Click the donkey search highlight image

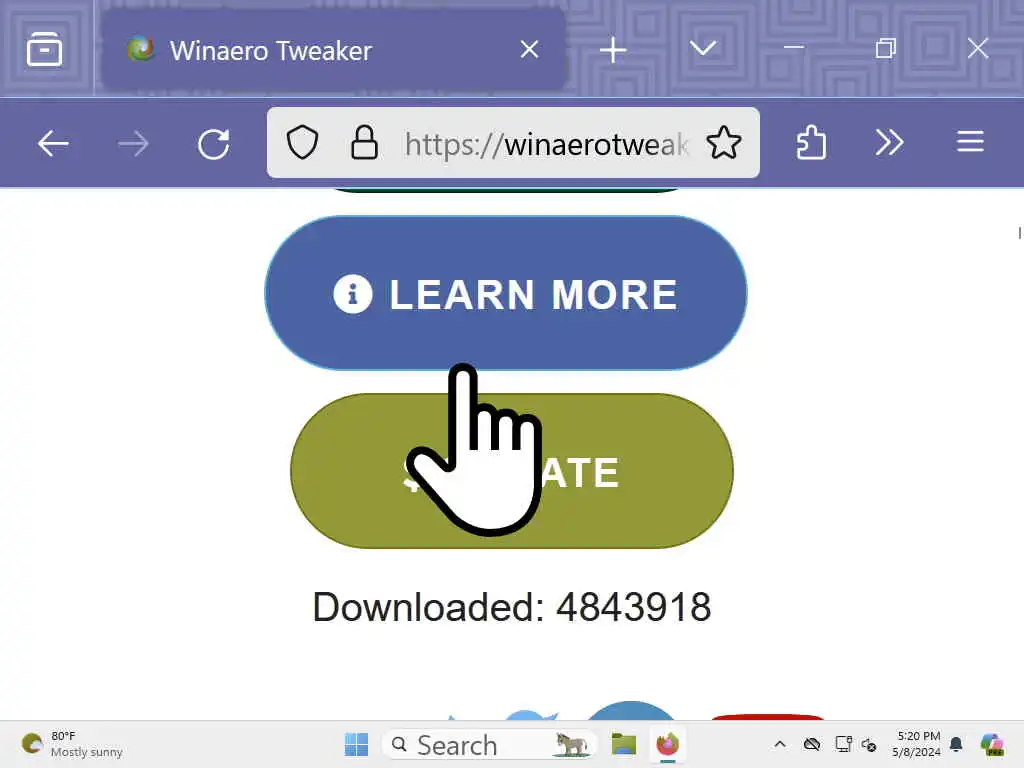coord(571,744)
